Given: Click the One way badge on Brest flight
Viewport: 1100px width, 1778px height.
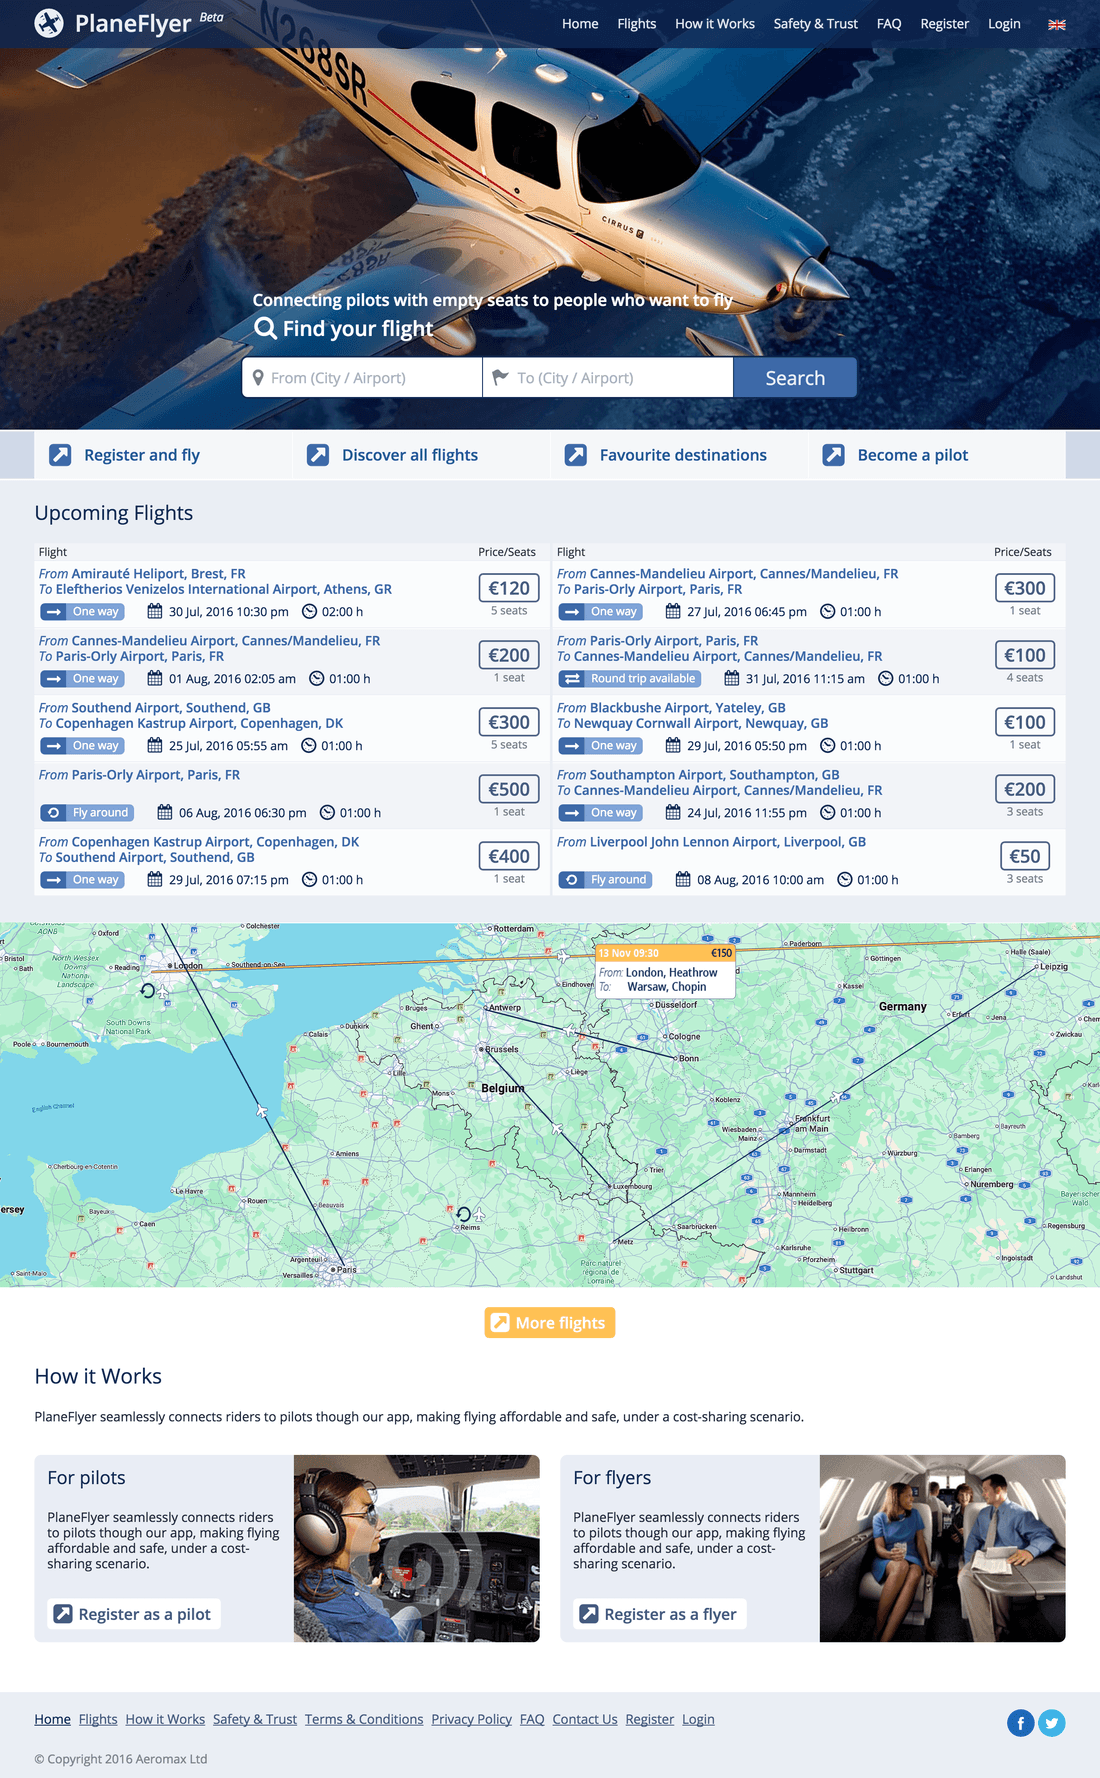Looking at the screenshot, I should pyautogui.click(x=82, y=612).
